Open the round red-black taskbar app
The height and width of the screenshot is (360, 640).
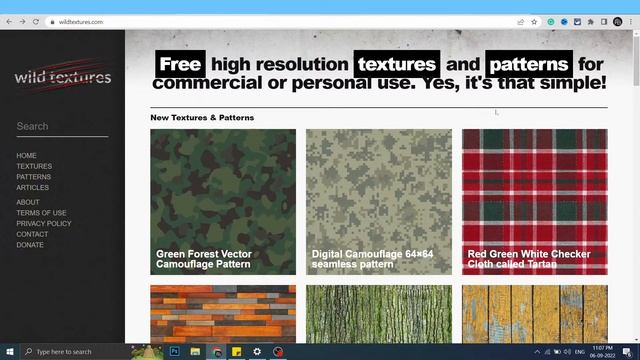click(x=278, y=351)
